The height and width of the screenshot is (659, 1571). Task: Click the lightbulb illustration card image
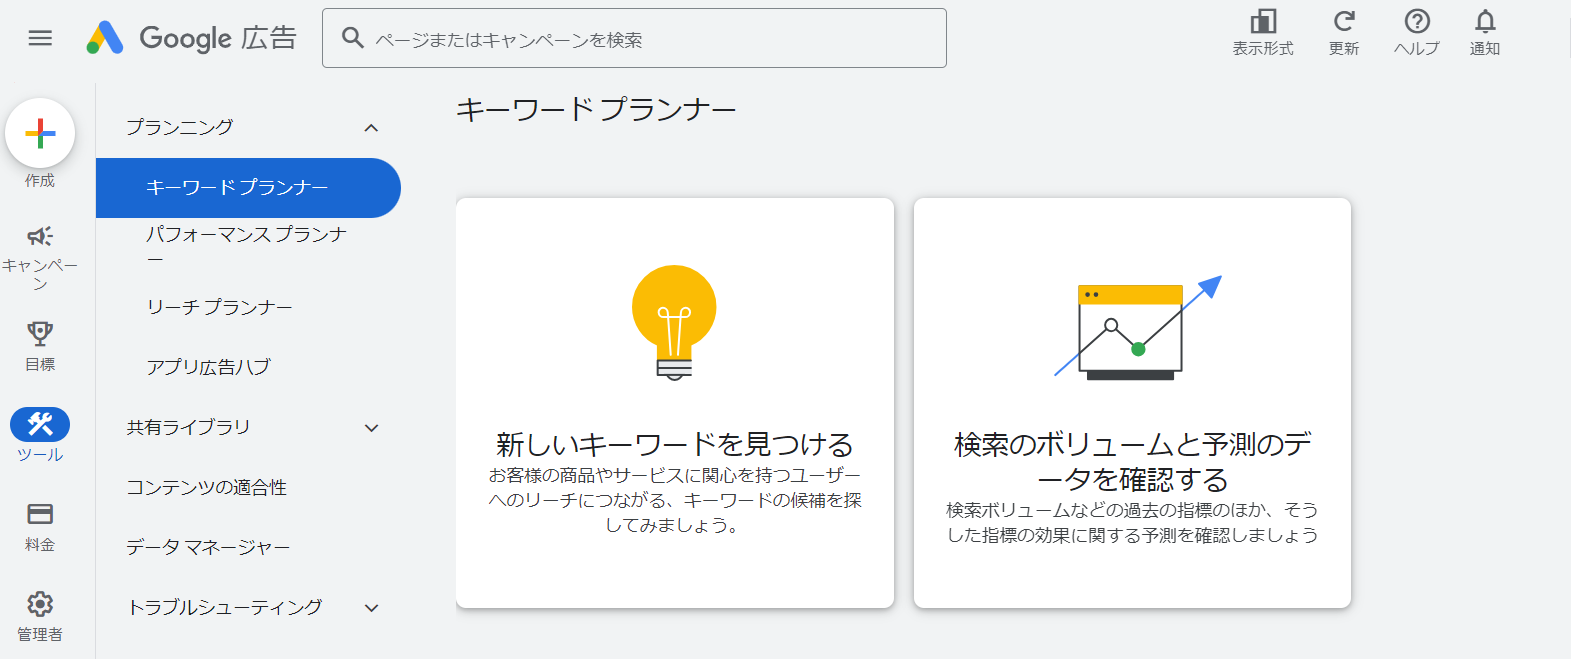click(x=674, y=322)
